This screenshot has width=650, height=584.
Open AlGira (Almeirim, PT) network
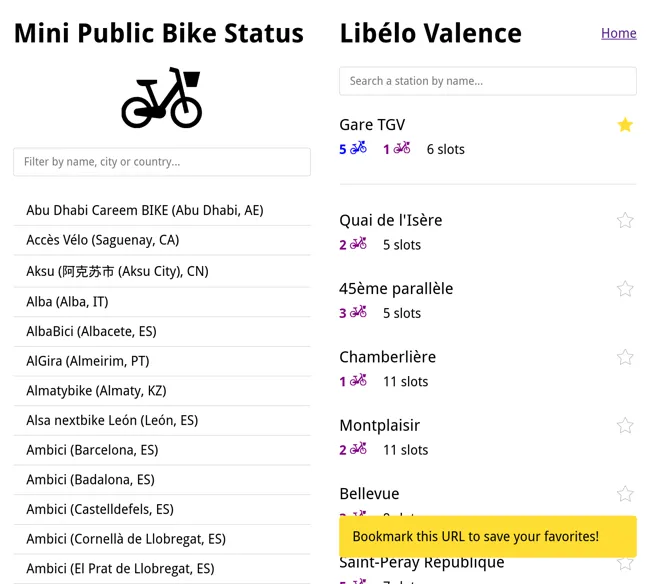coord(162,361)
